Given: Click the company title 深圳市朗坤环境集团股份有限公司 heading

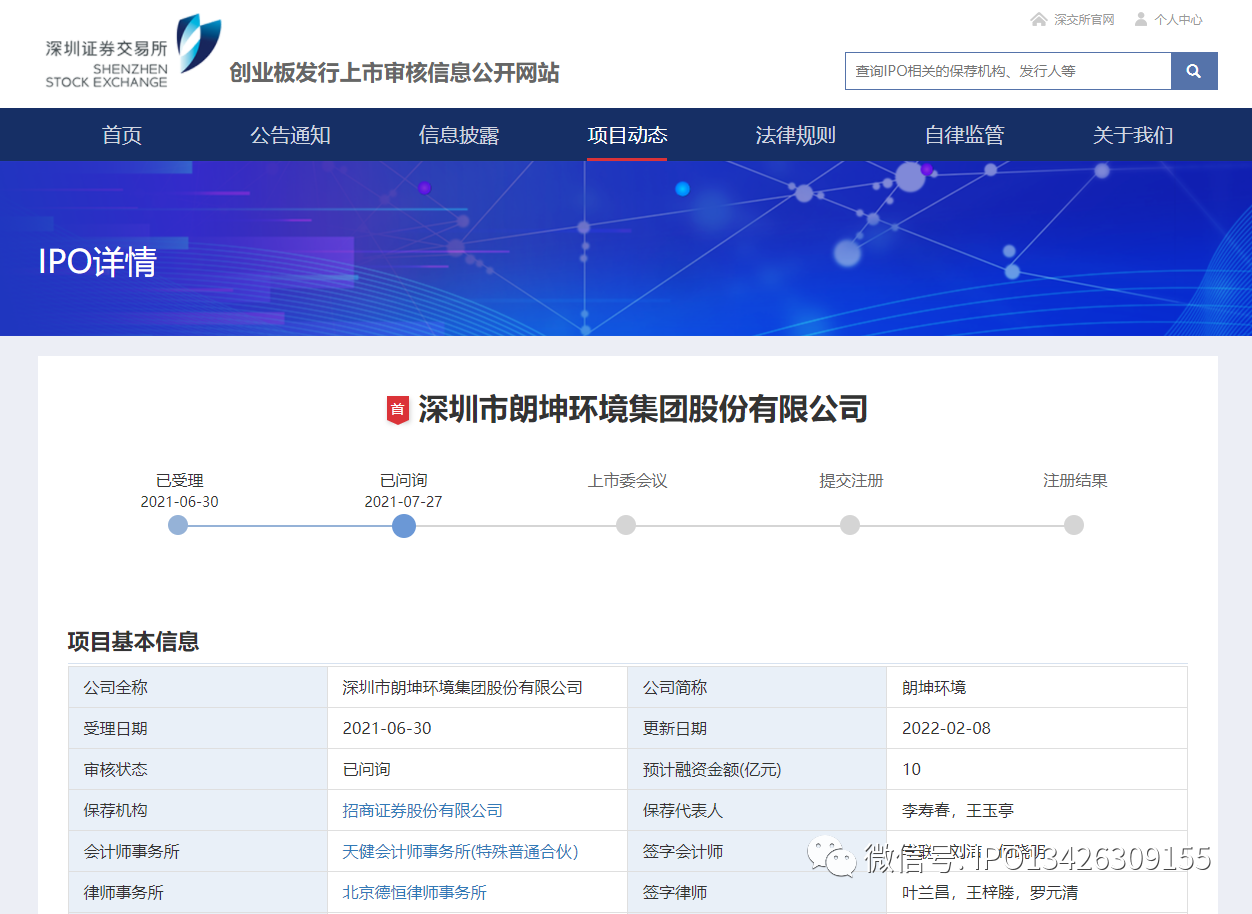Looking at the screenshot, I should (642, 409).
